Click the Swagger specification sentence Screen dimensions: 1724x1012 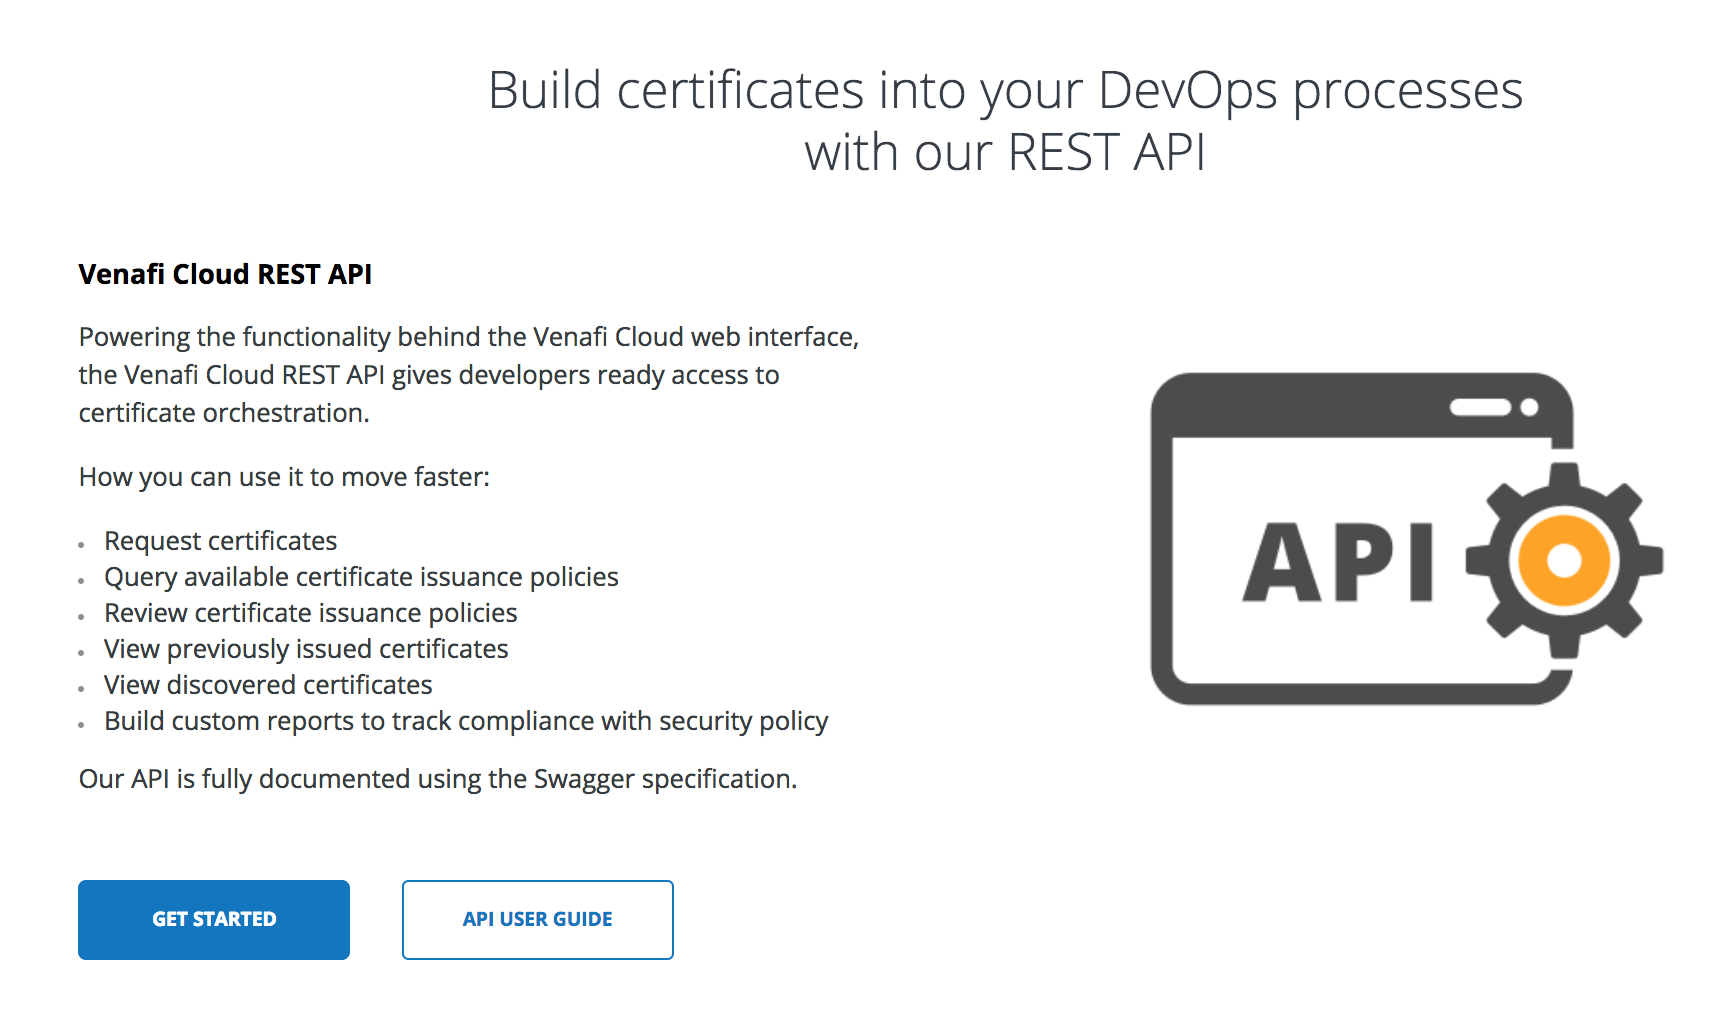(x=438, y=779)
